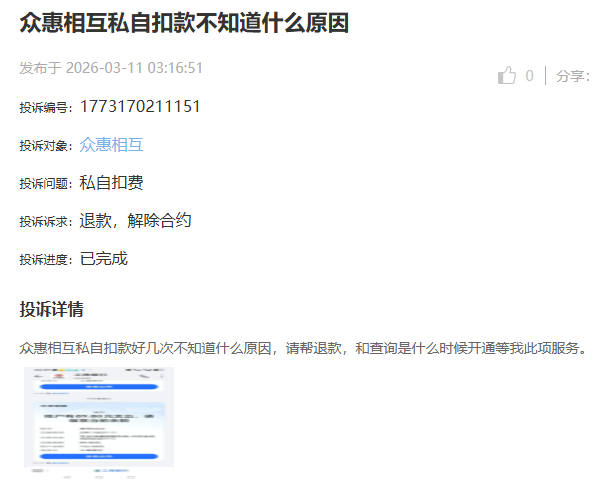Click the 投诉编号 label
603x497 pixels.
coord(46,107)
